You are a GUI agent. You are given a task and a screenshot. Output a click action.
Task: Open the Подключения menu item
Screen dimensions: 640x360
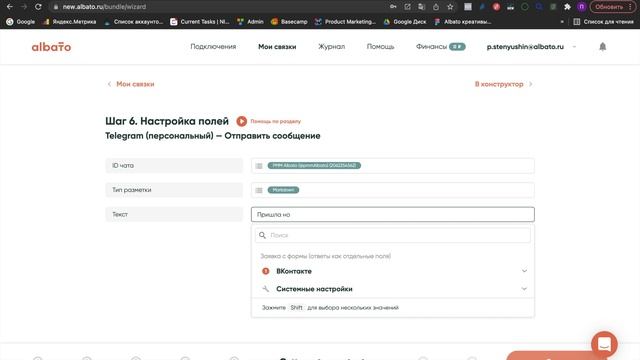click(x=213, y=47)
